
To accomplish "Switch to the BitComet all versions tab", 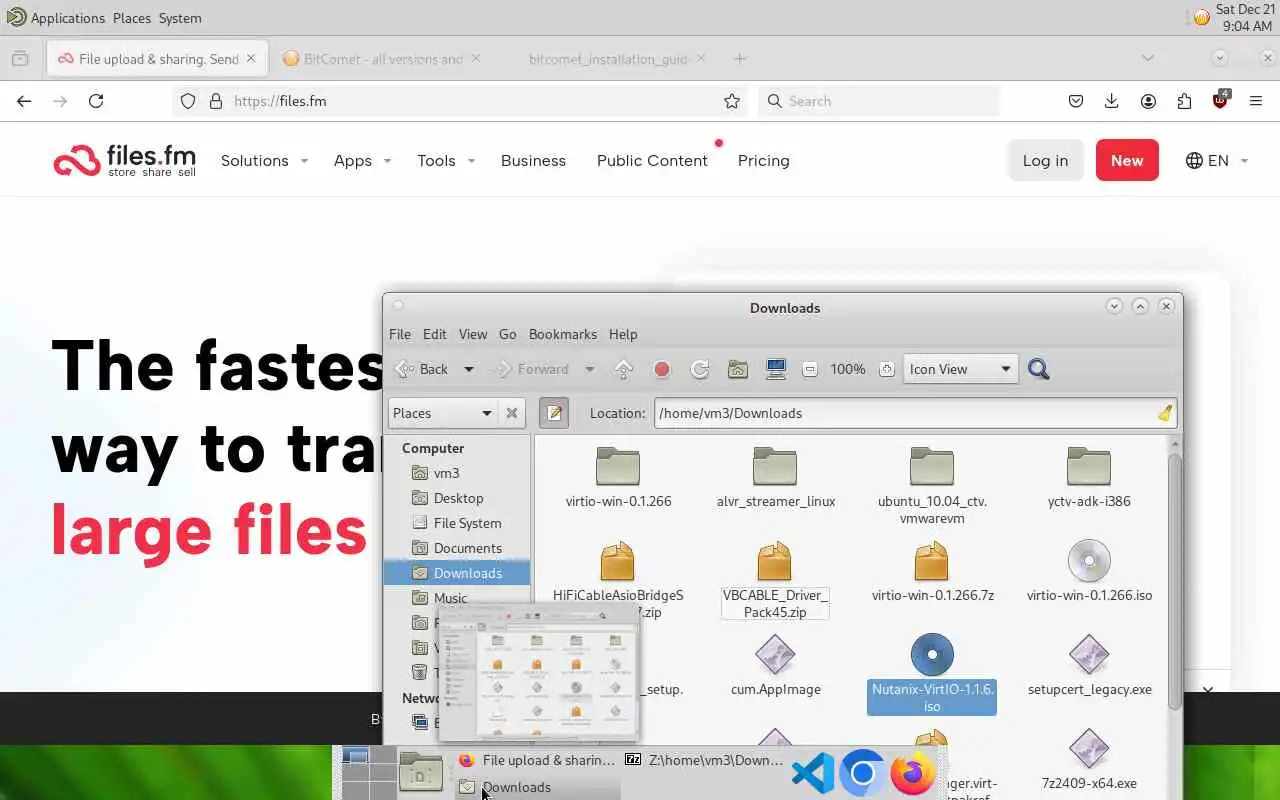I will coord(381,59).
